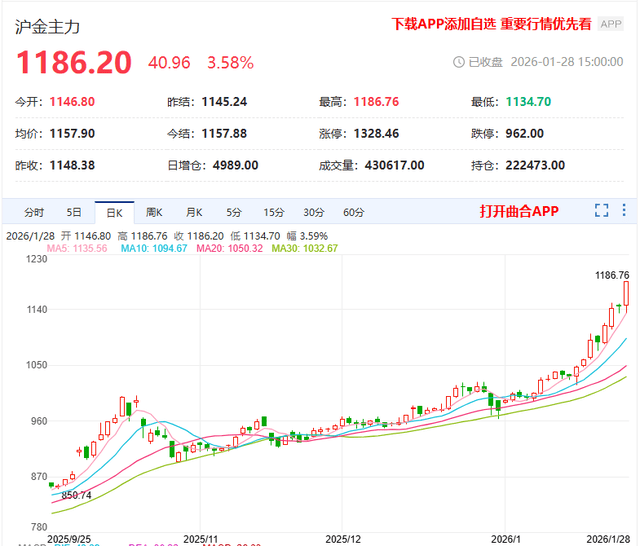Click the 1186.76 high label on chart
640x546 pixels.
[612, 275]
